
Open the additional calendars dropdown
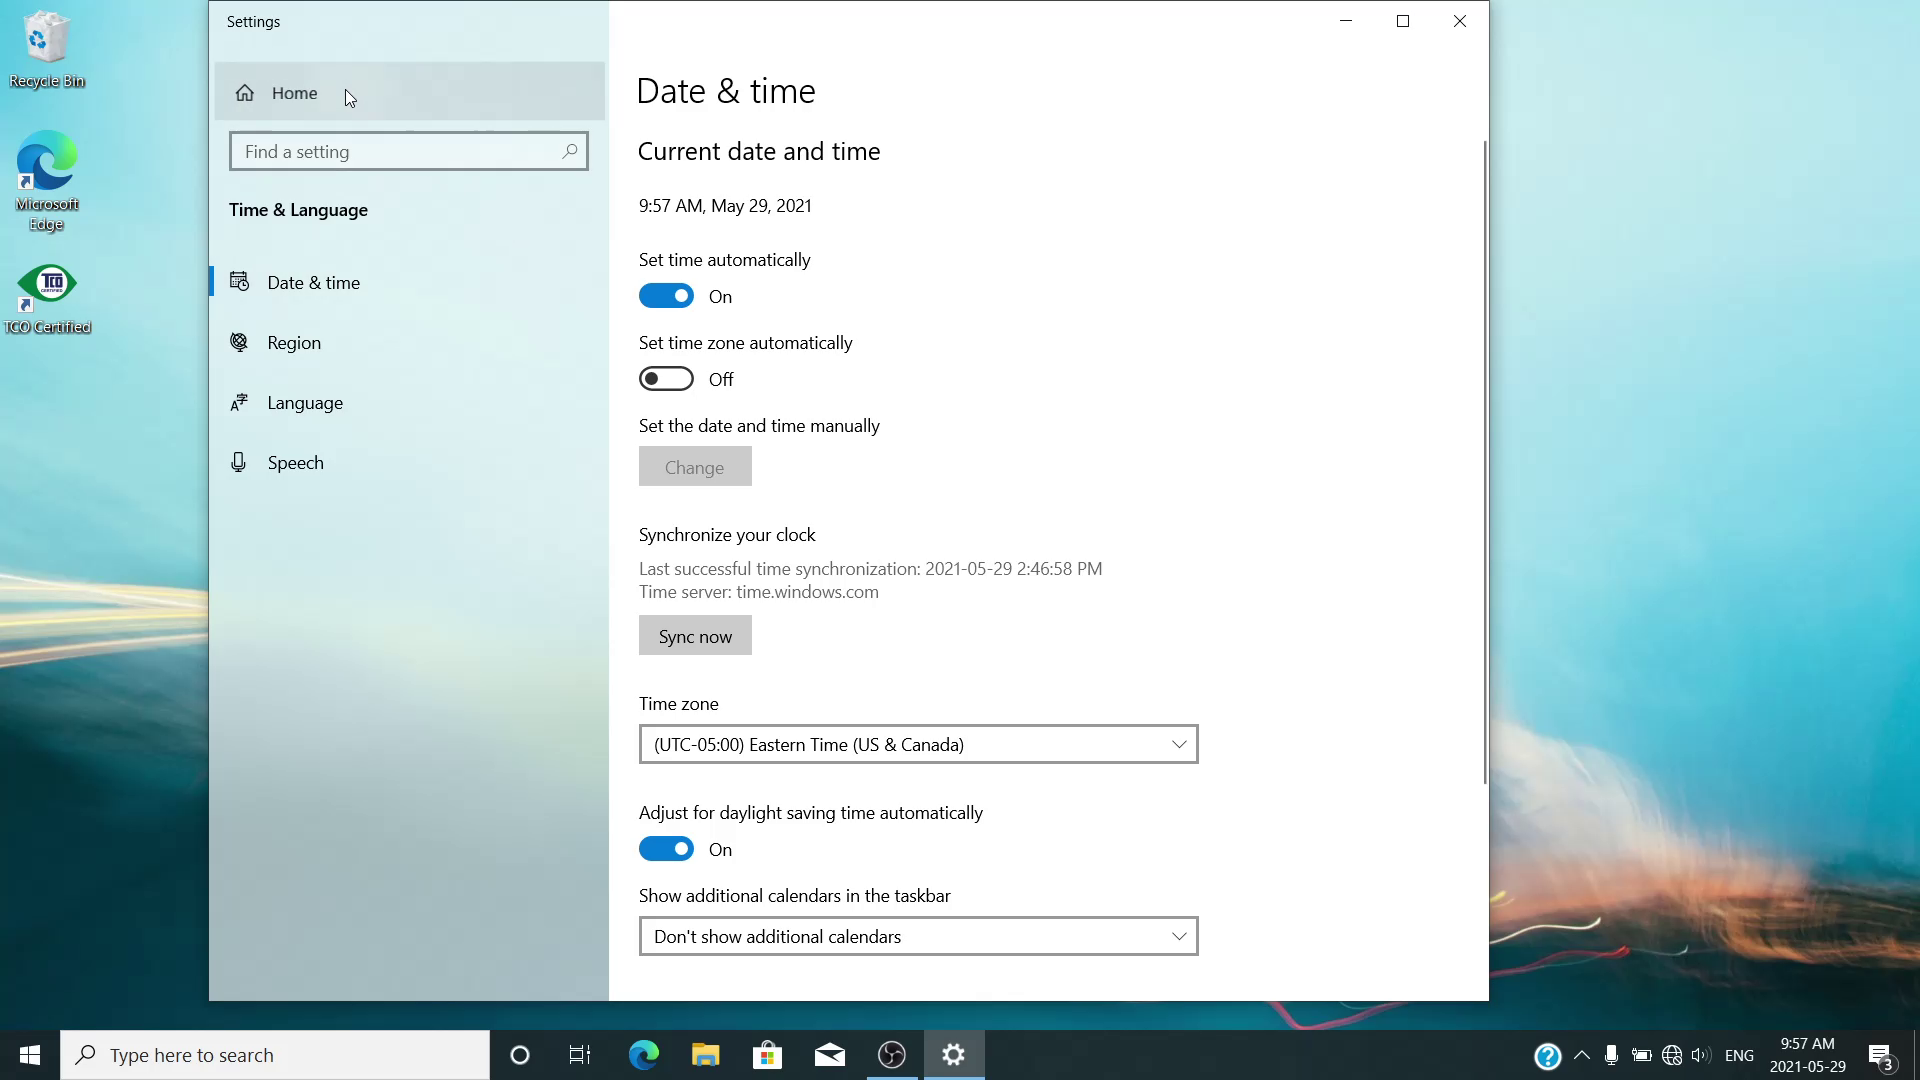[x=918, y=936]
